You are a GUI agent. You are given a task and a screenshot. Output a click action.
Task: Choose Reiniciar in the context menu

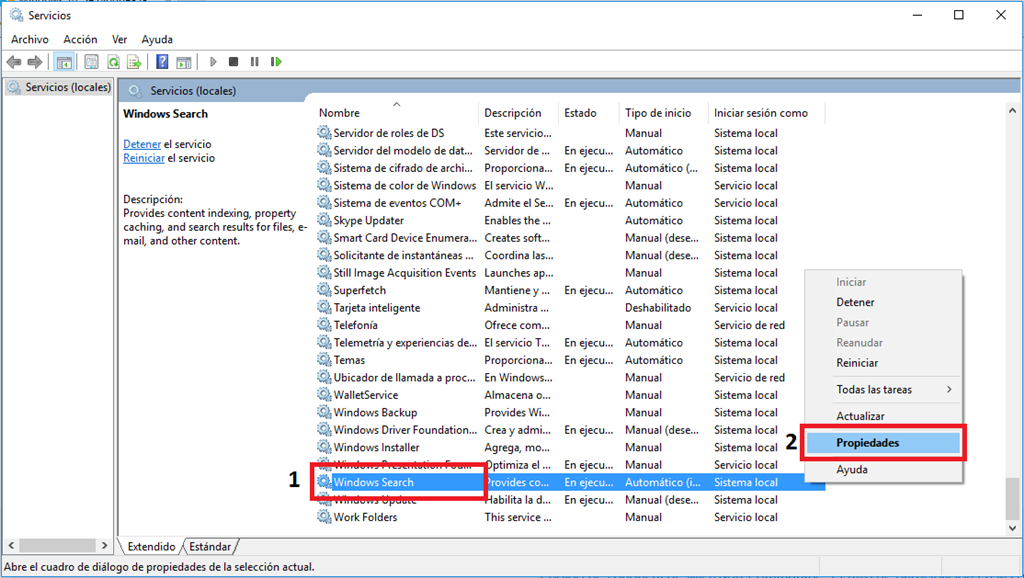coord(883,363)
